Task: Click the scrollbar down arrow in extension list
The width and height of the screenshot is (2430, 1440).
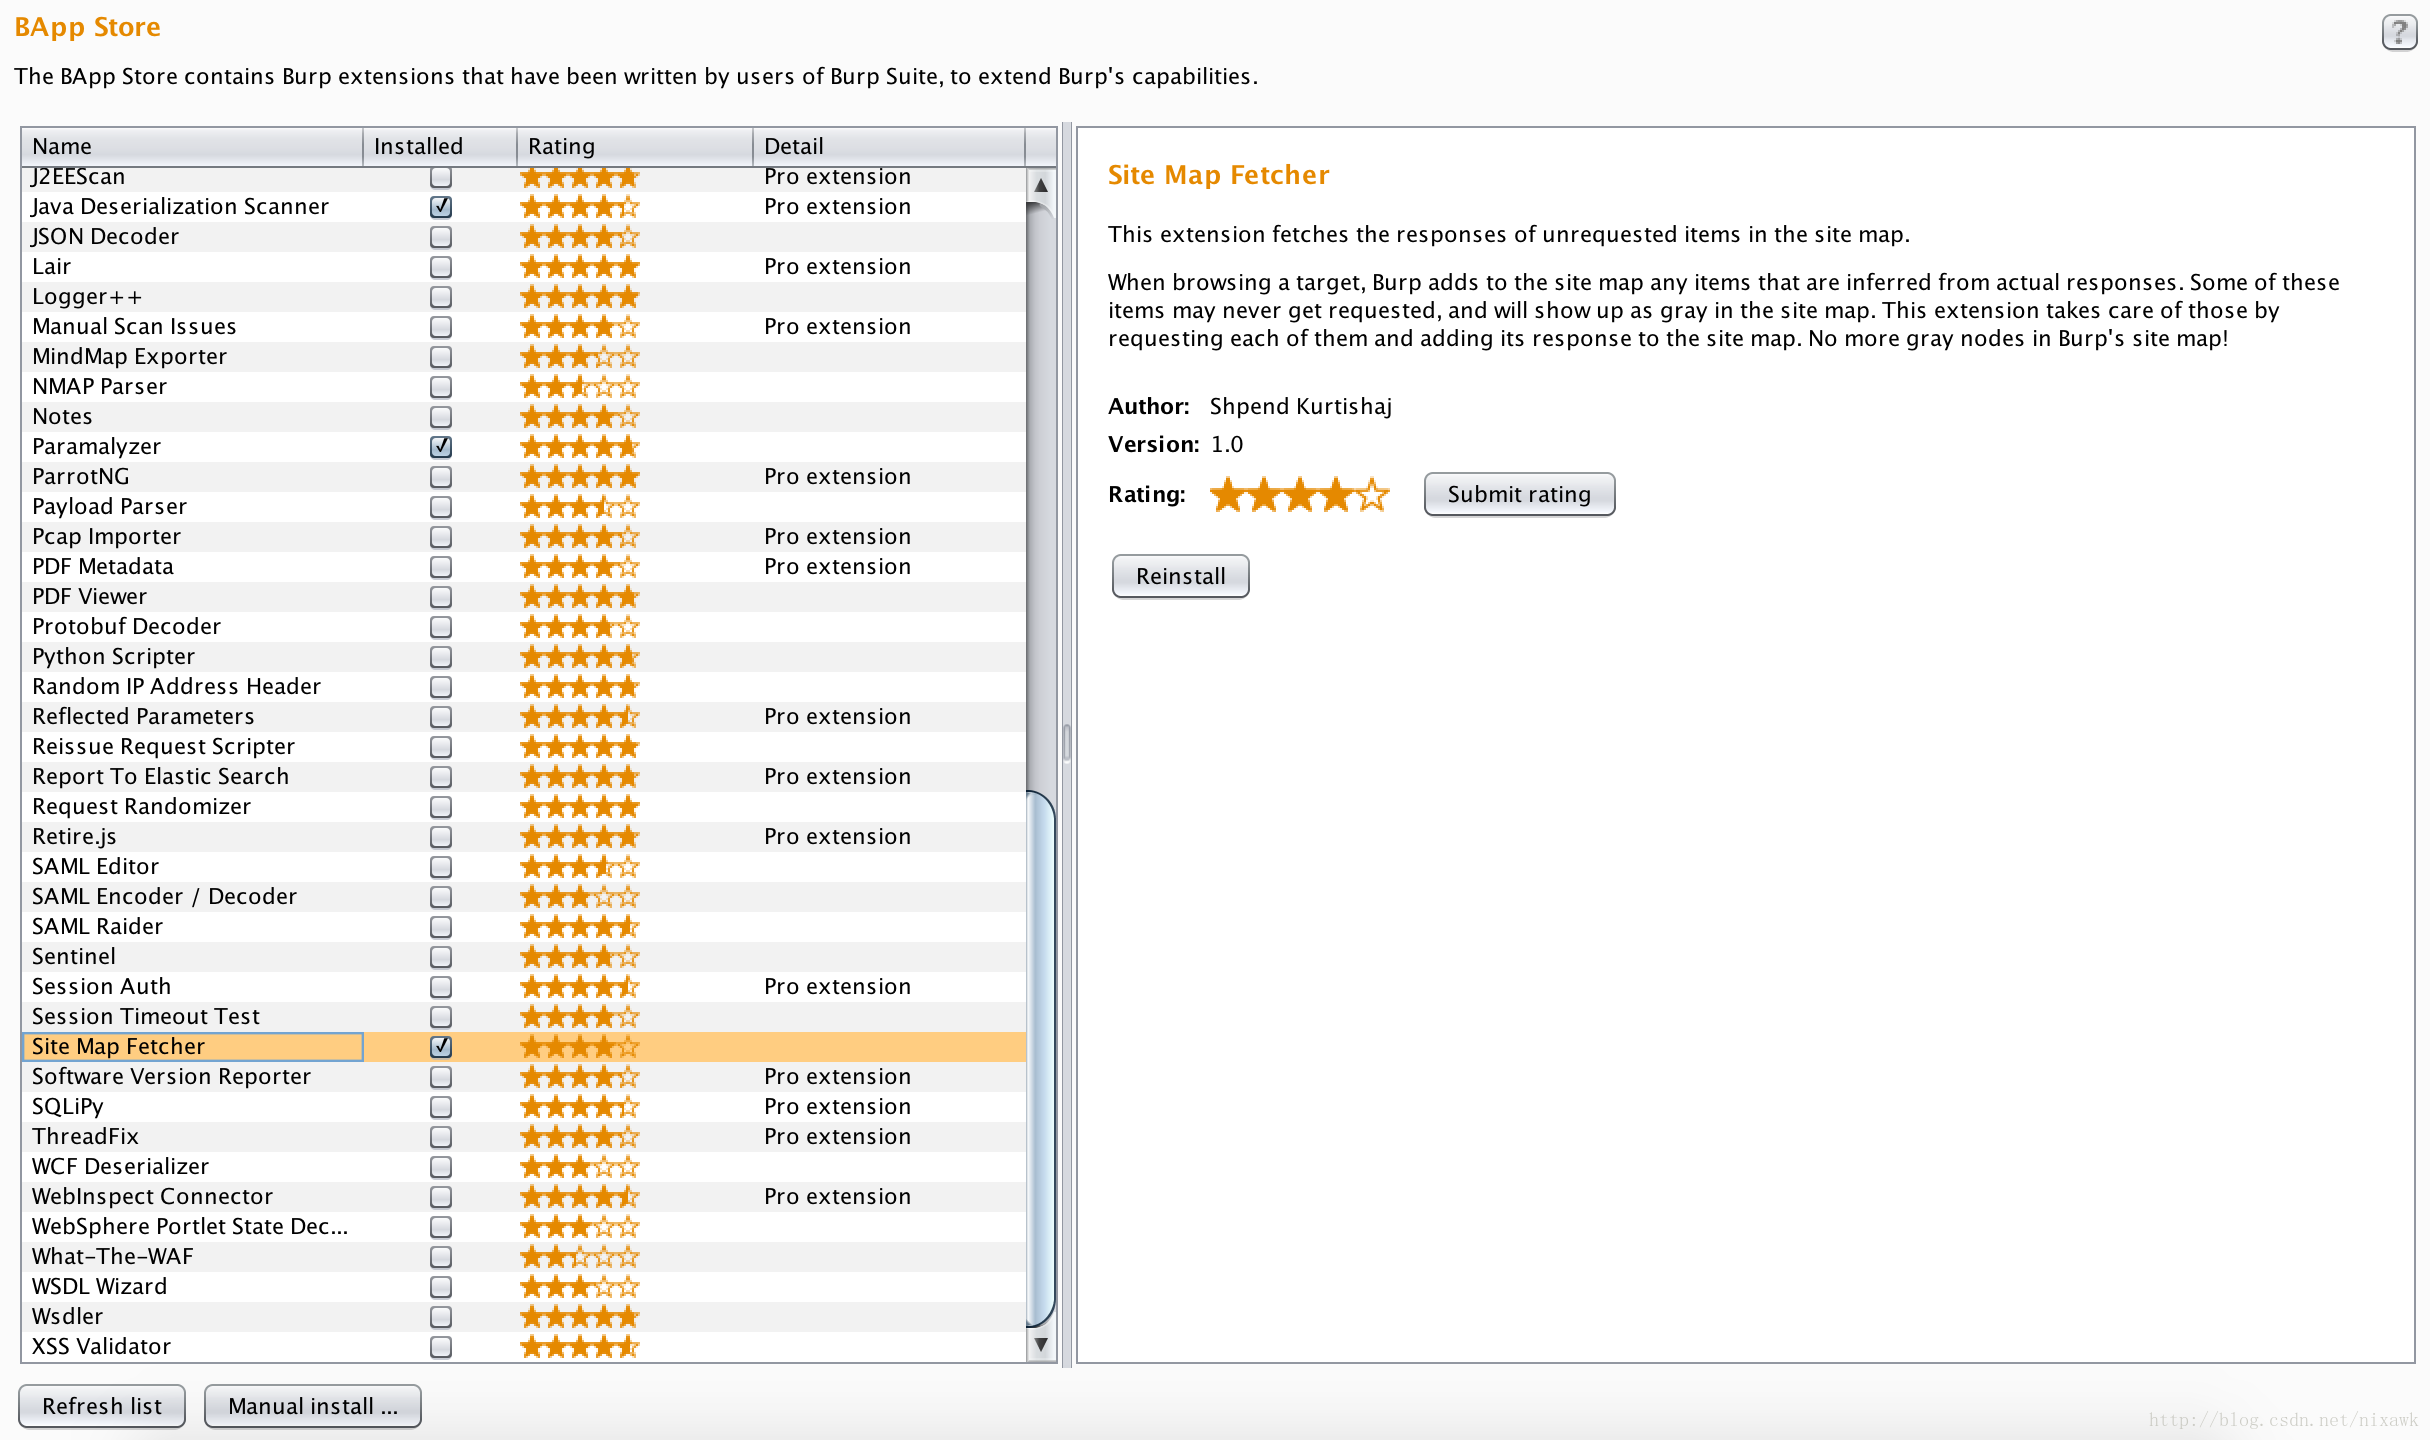Action: [1041, 1345]
